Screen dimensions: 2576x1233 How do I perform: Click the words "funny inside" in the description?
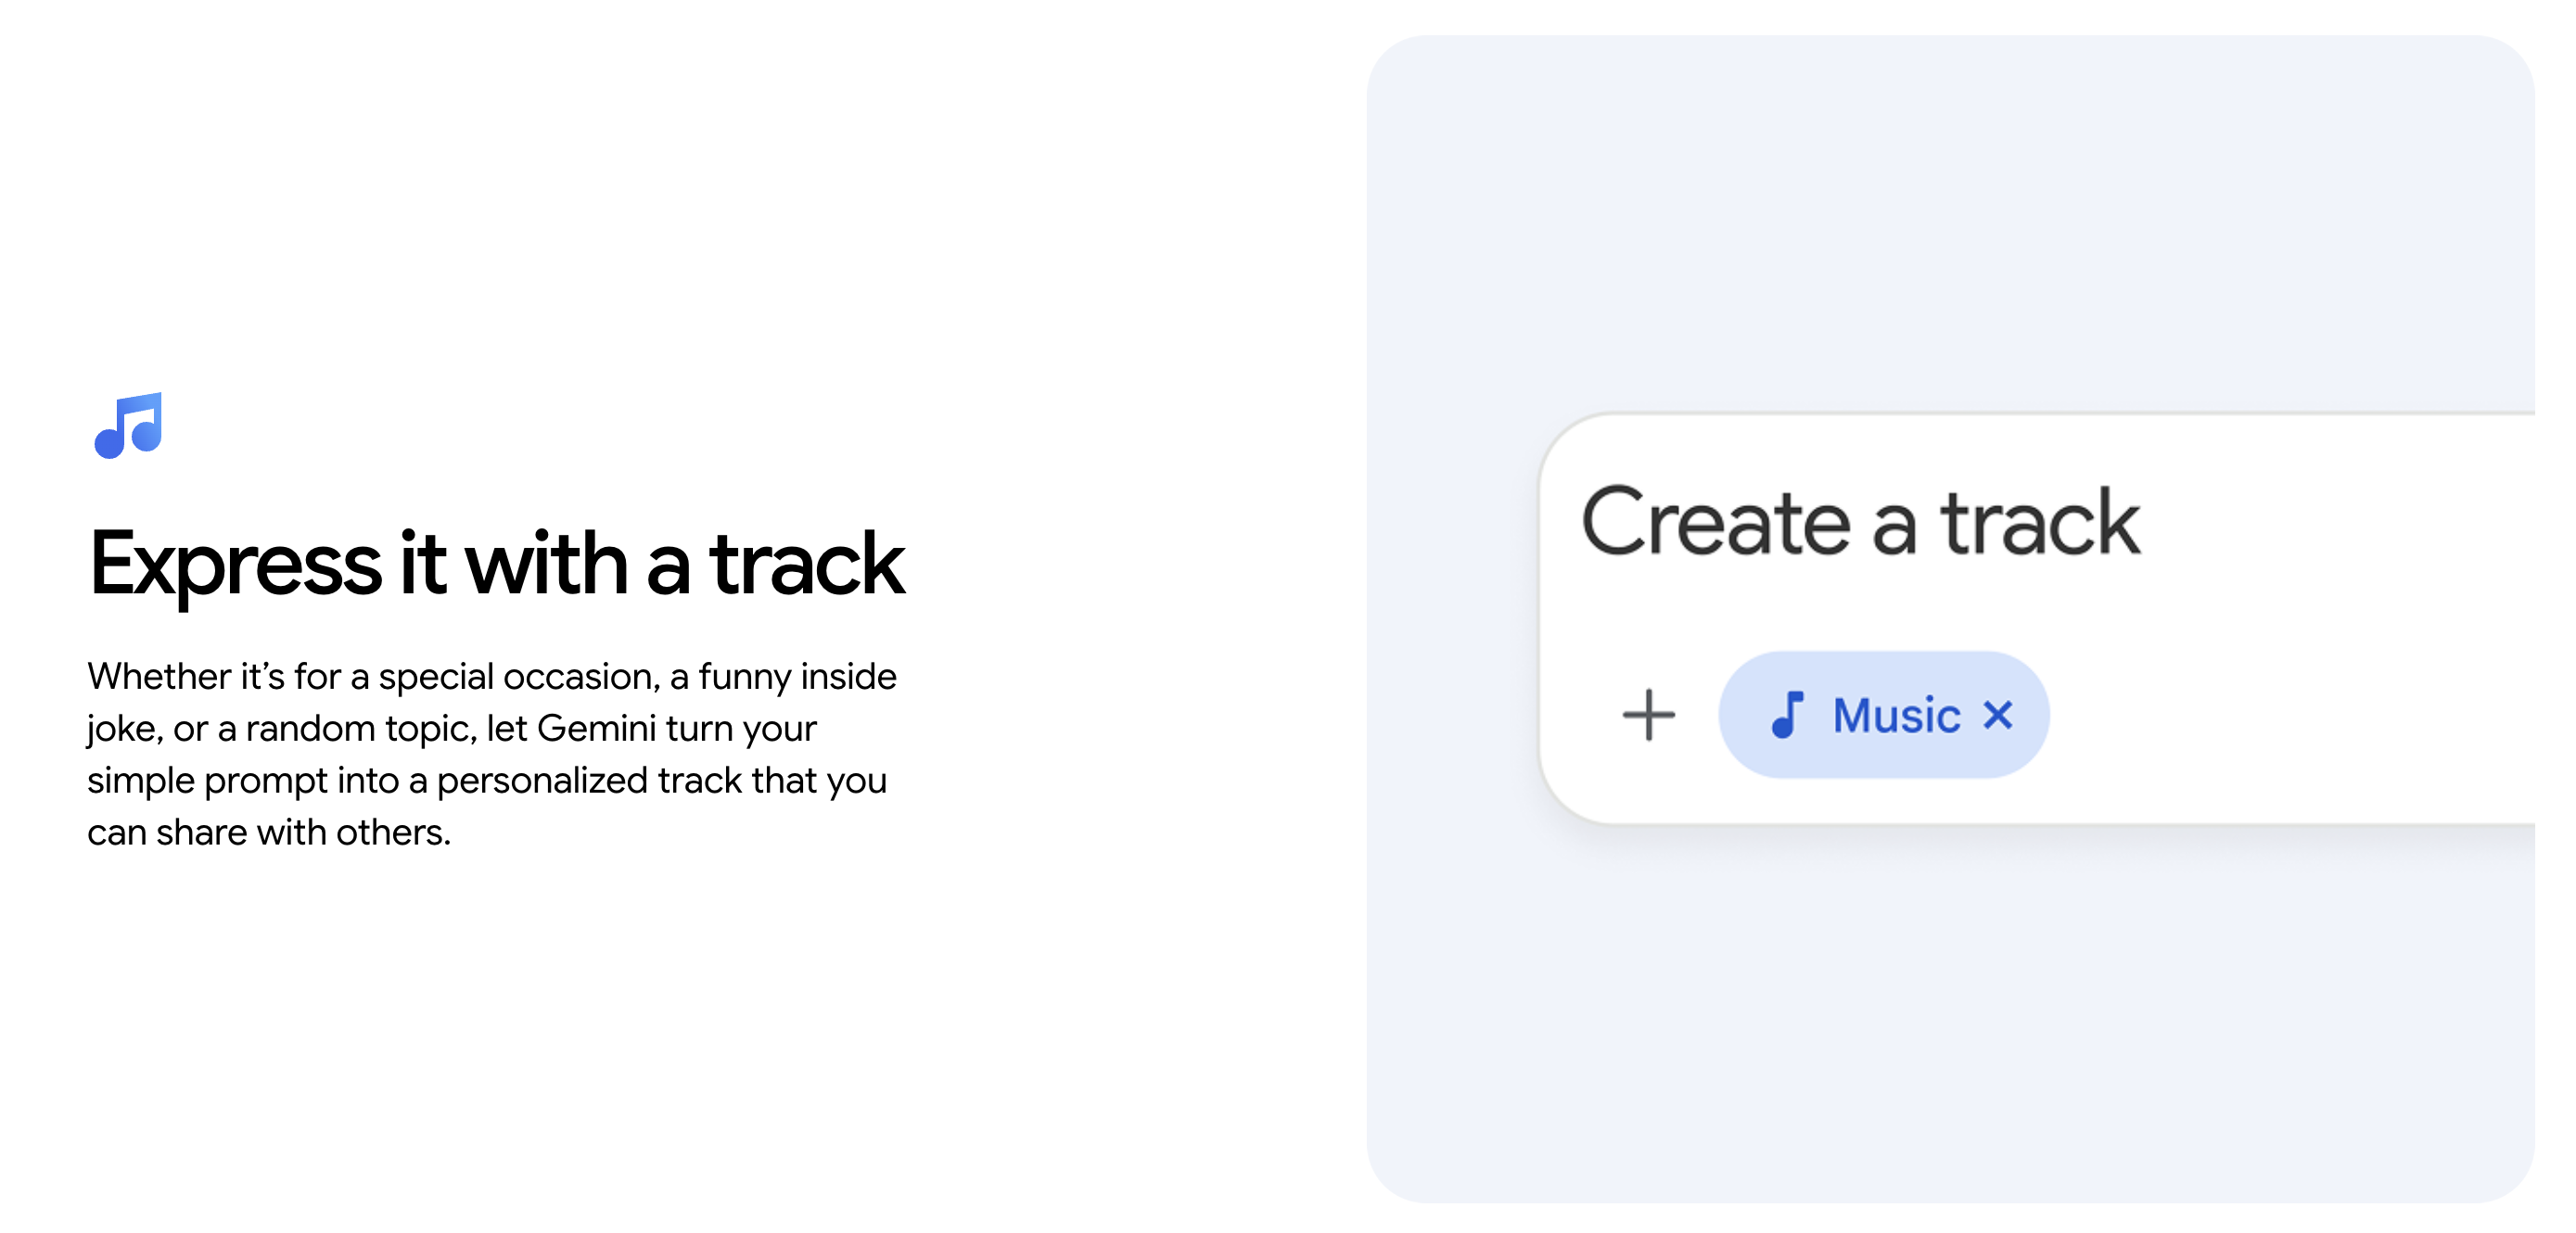[797, 677]
